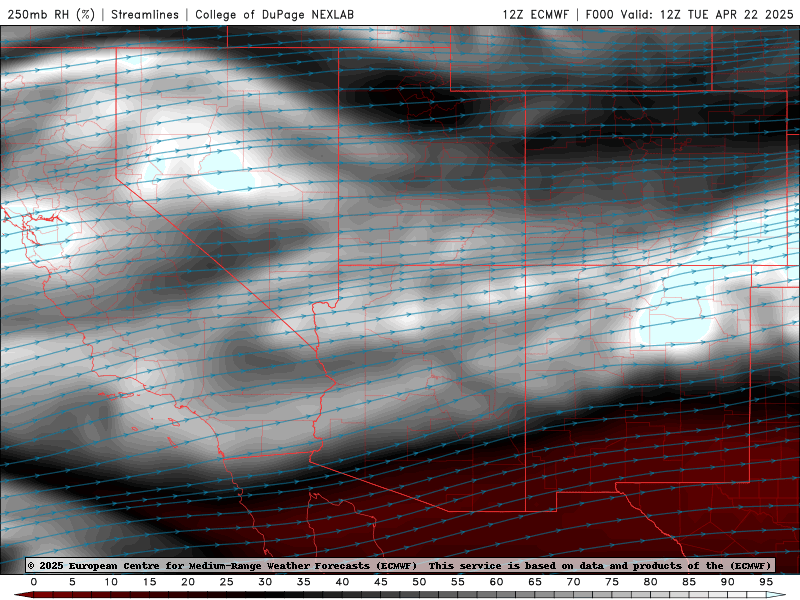The height and width of the screenshot is (600, 800).
Task: Click the '0' label on color scale
Action: pos(34,582)
